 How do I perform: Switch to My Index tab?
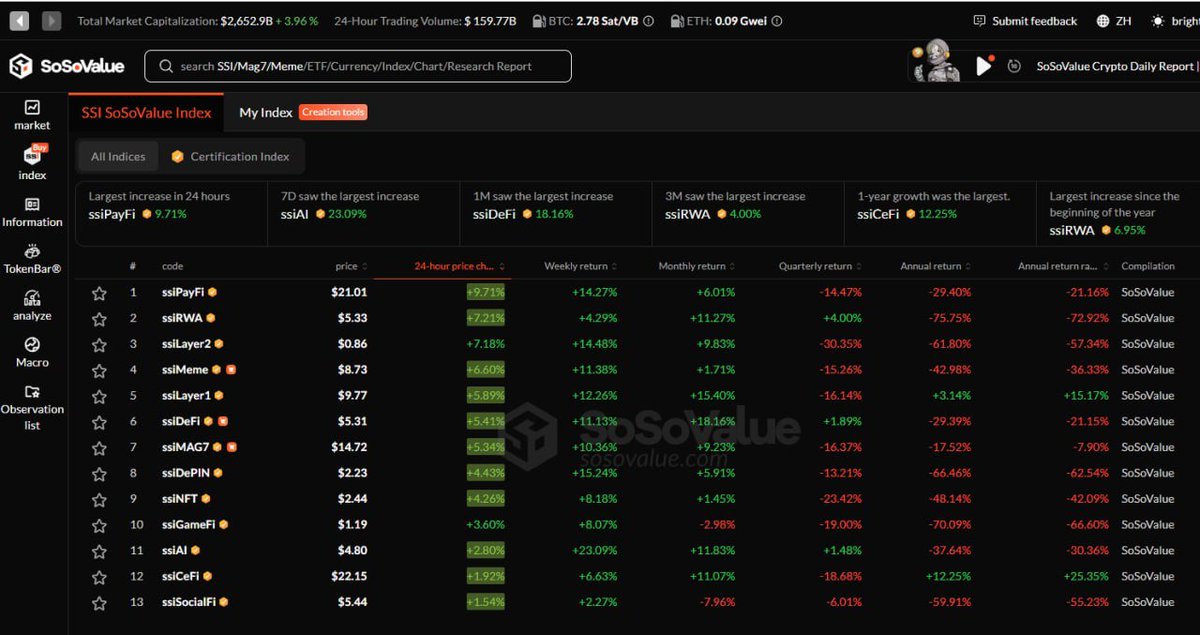coord(266,112)
